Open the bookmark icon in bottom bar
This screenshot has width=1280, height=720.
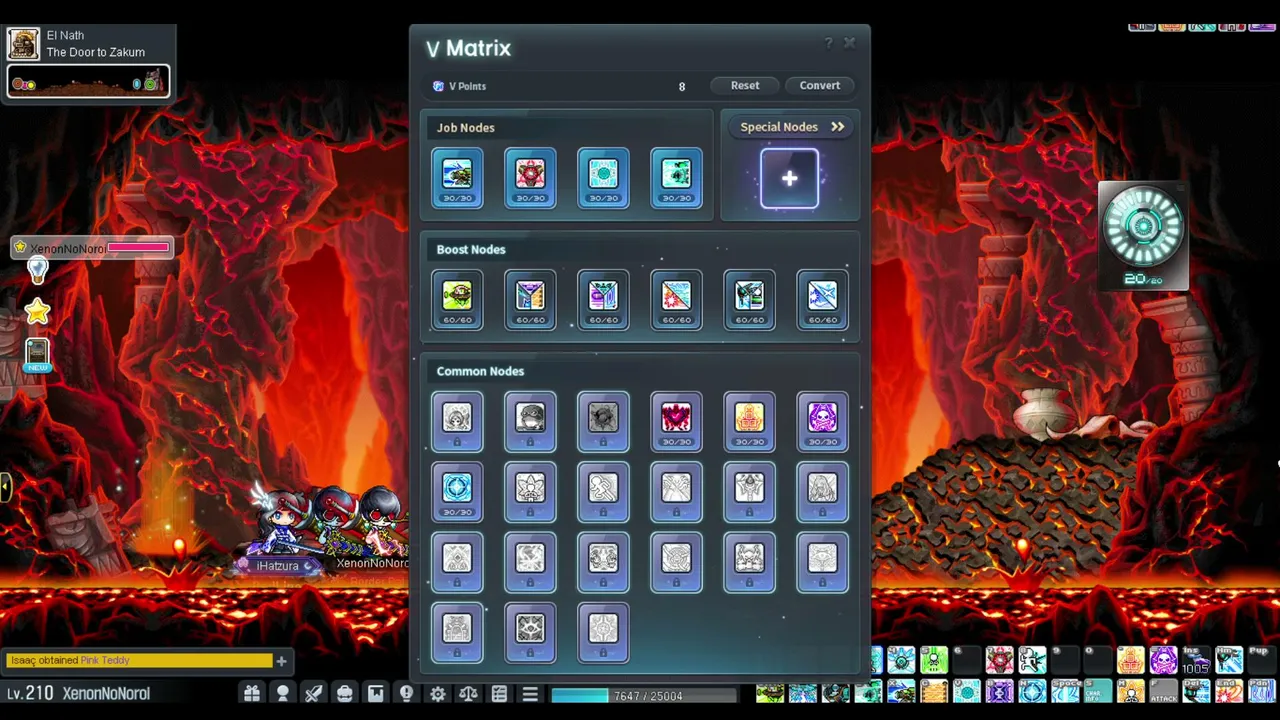pos(376,694)
